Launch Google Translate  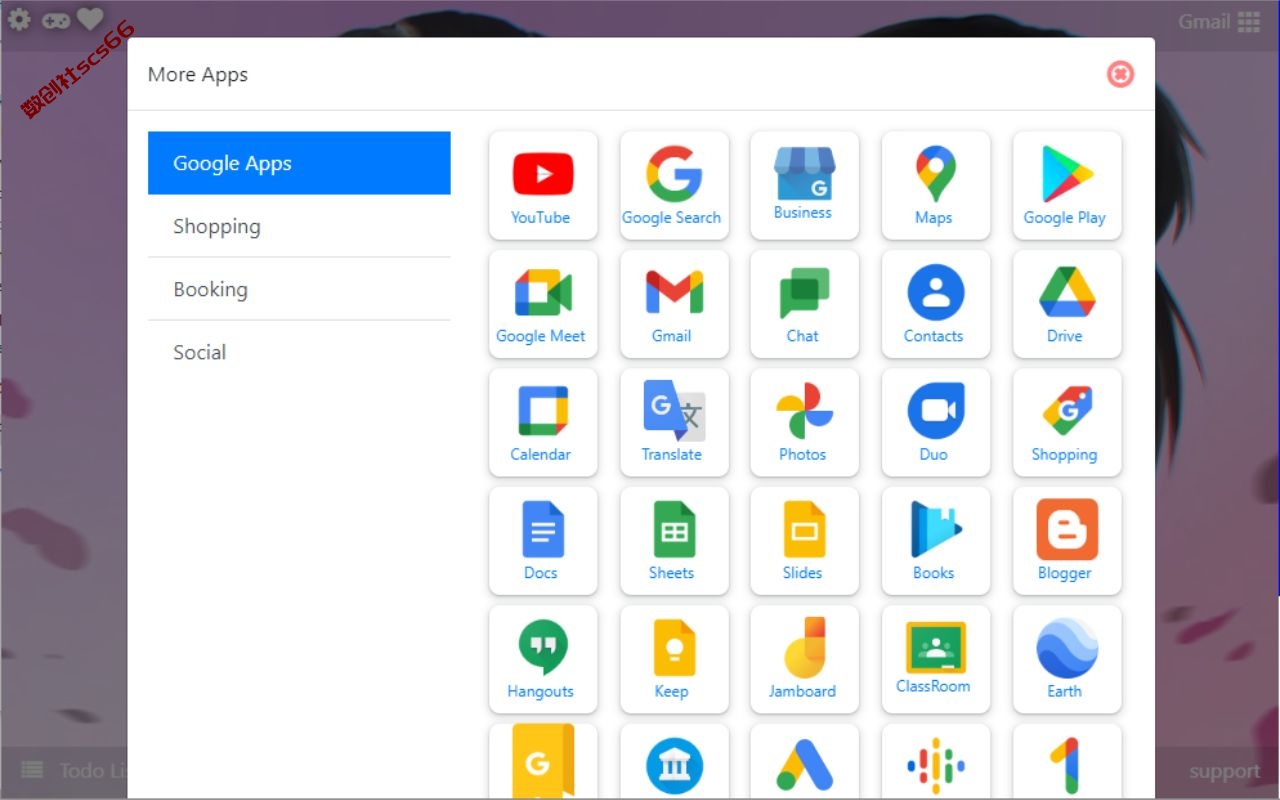tap(674, 422)
